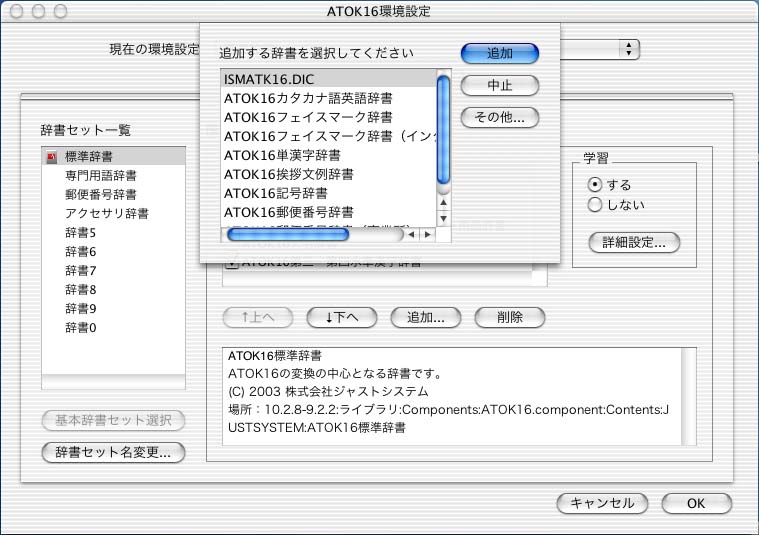Click the scroll right arrow of dictionary list
Screen dimensions: 759x535
pyautogui.click(x=427, y=235)
